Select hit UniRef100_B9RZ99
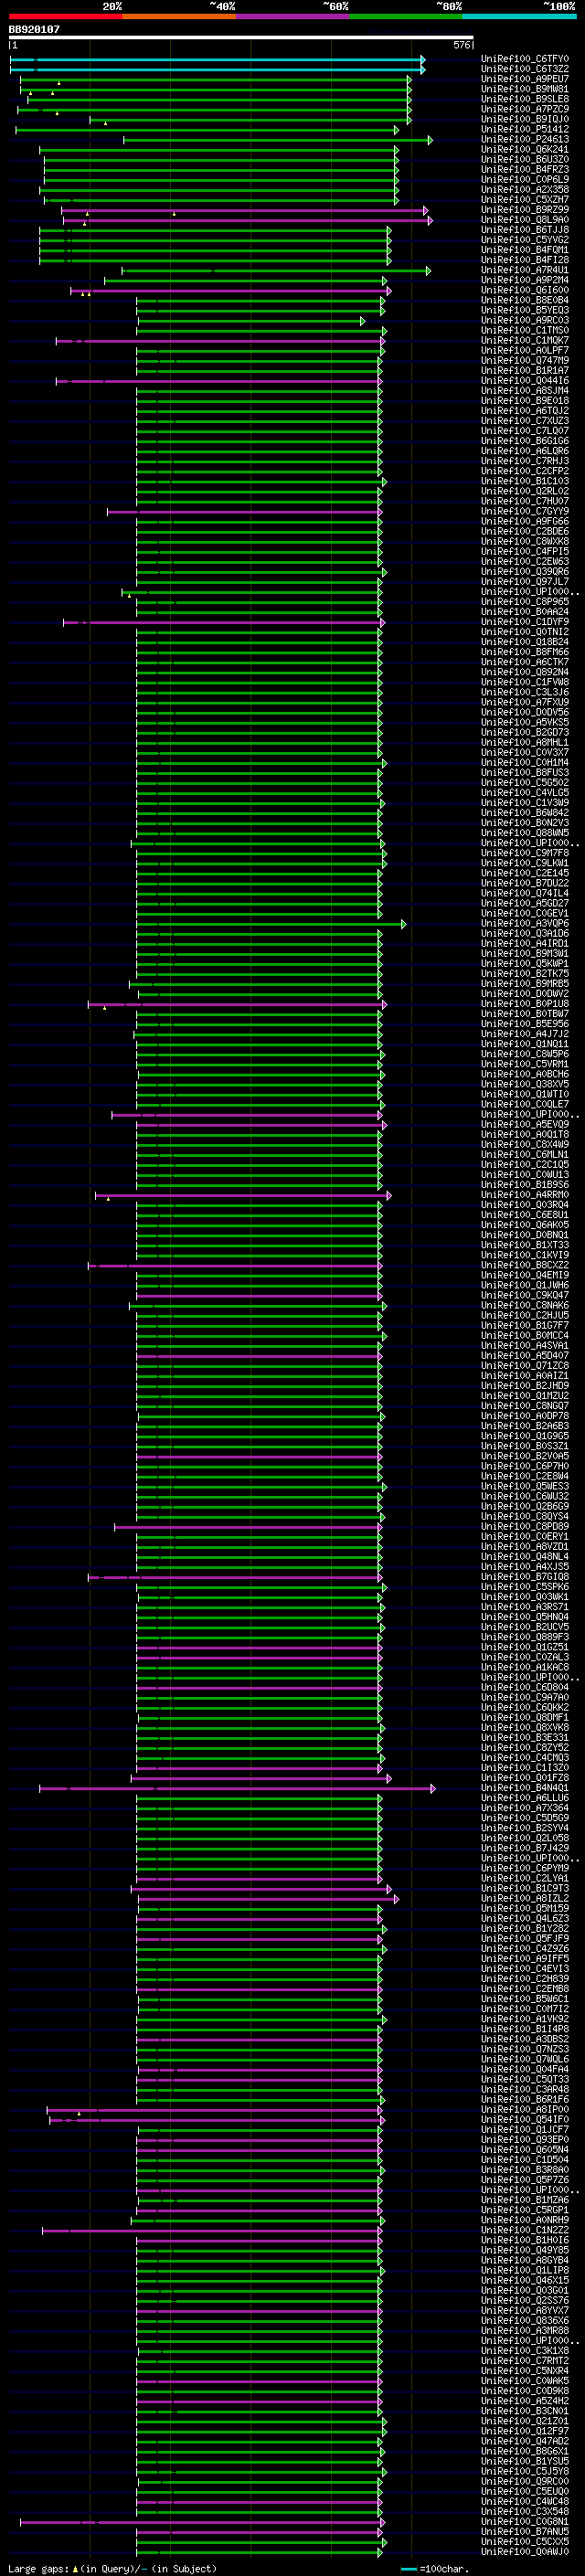The image size is (585, 2576). point(525,210)
